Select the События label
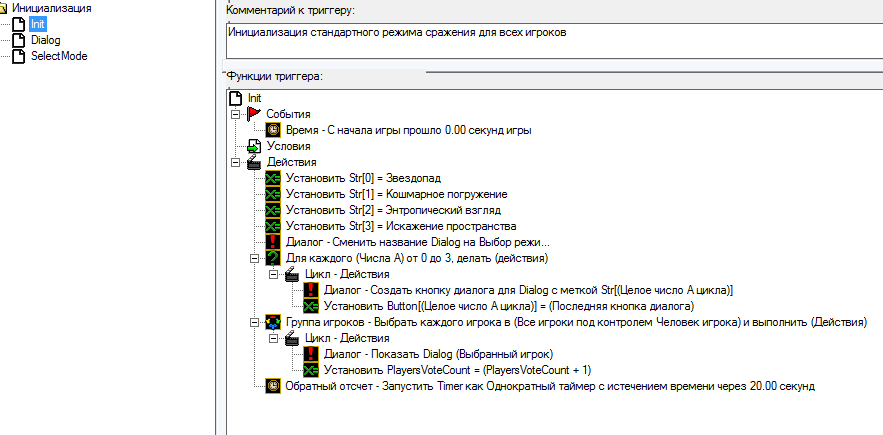Viewport: 883px width, 435px height. [288, 114]
